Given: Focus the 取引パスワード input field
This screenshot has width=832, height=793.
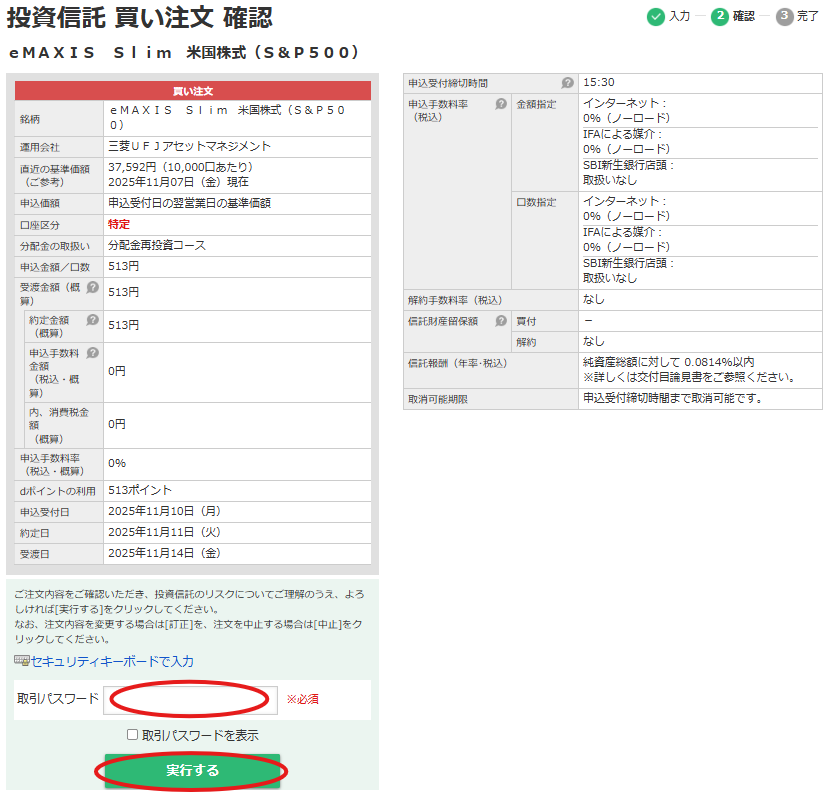Looking at the screenshot, I should pyautogui.click(x=190, y=699).
